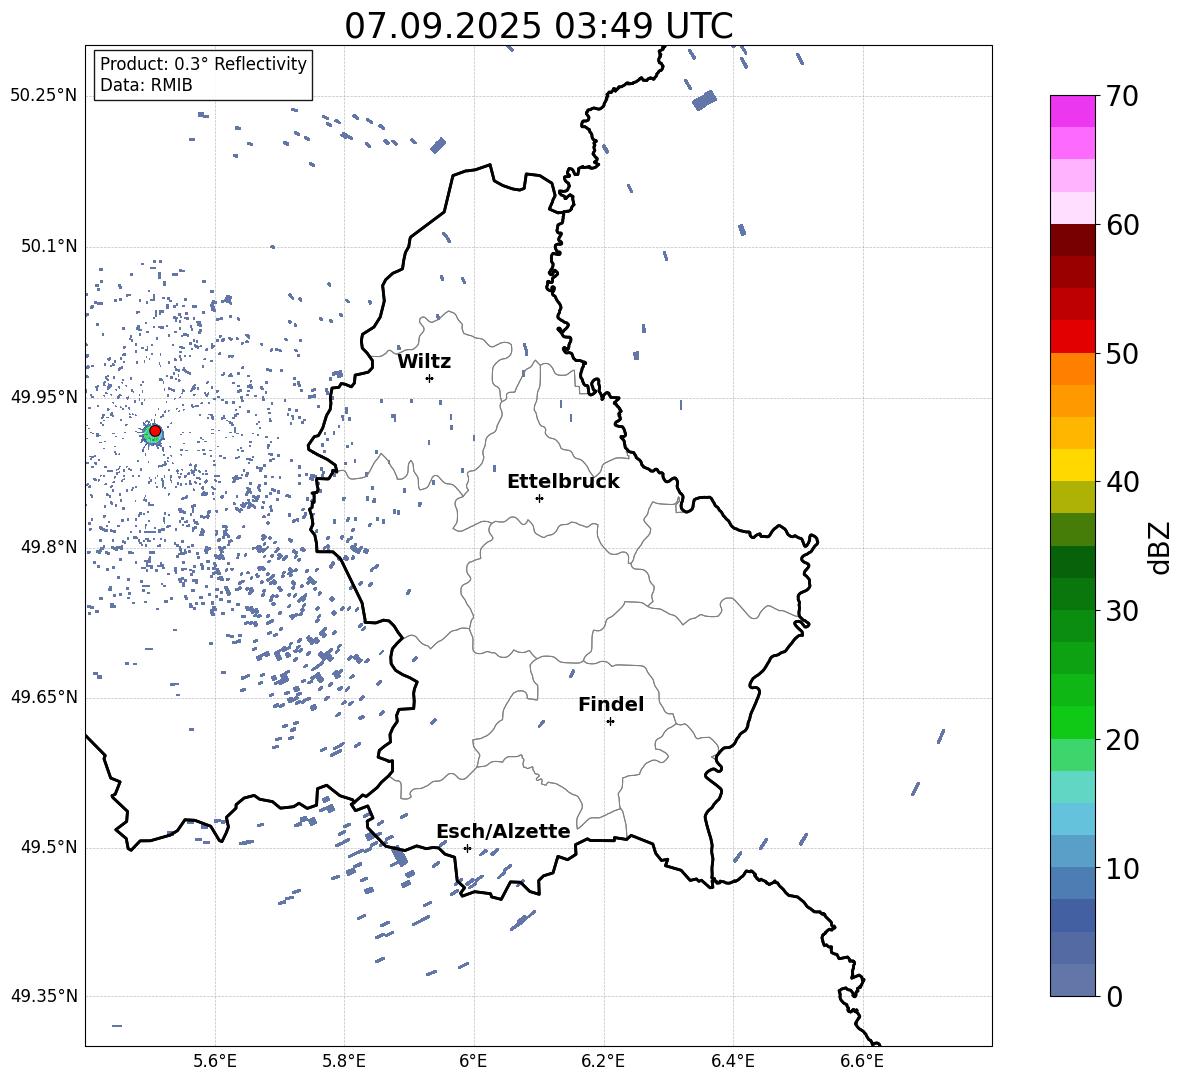Click the Data: RMIB text

click(x=146, y=85)
